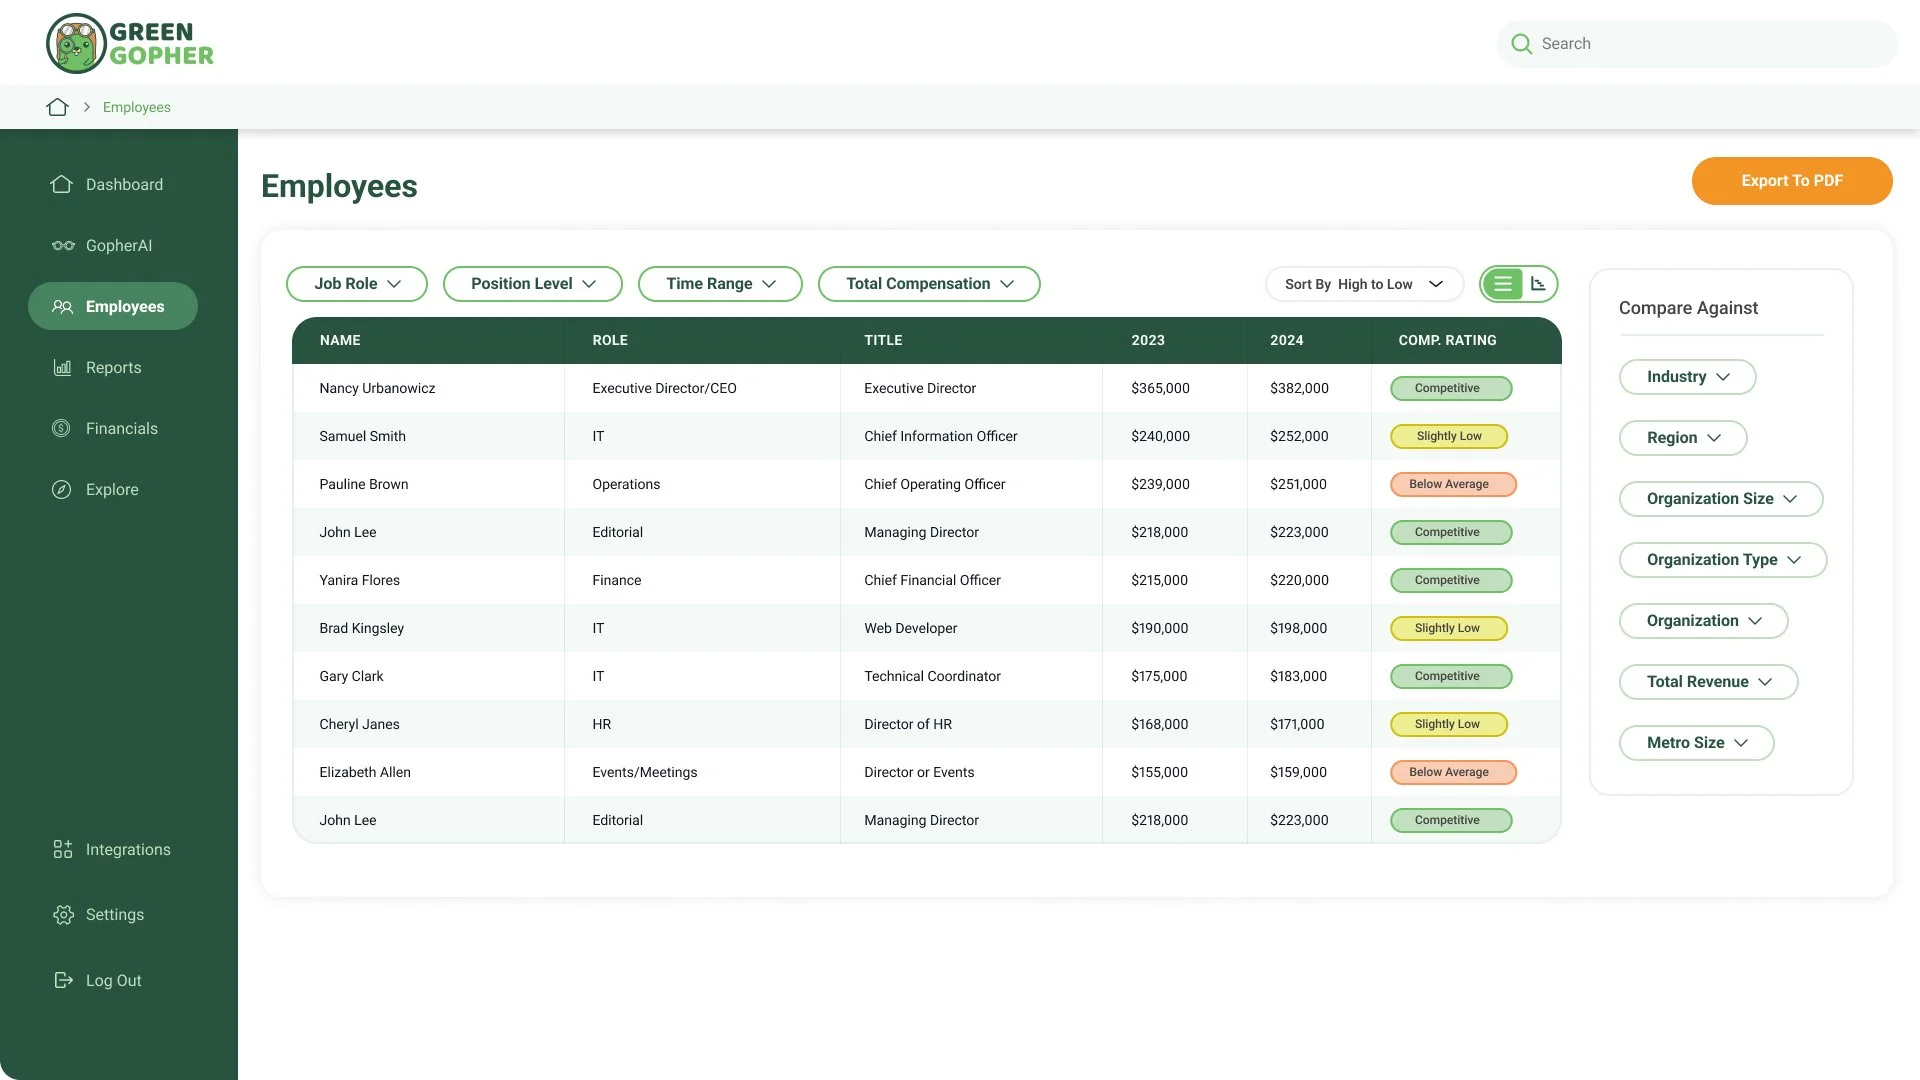Viewport: 1920px width, 1080px height.
Task: Click the Integrations grid icon
Action: pyautogui.click(x=63, y=849)
